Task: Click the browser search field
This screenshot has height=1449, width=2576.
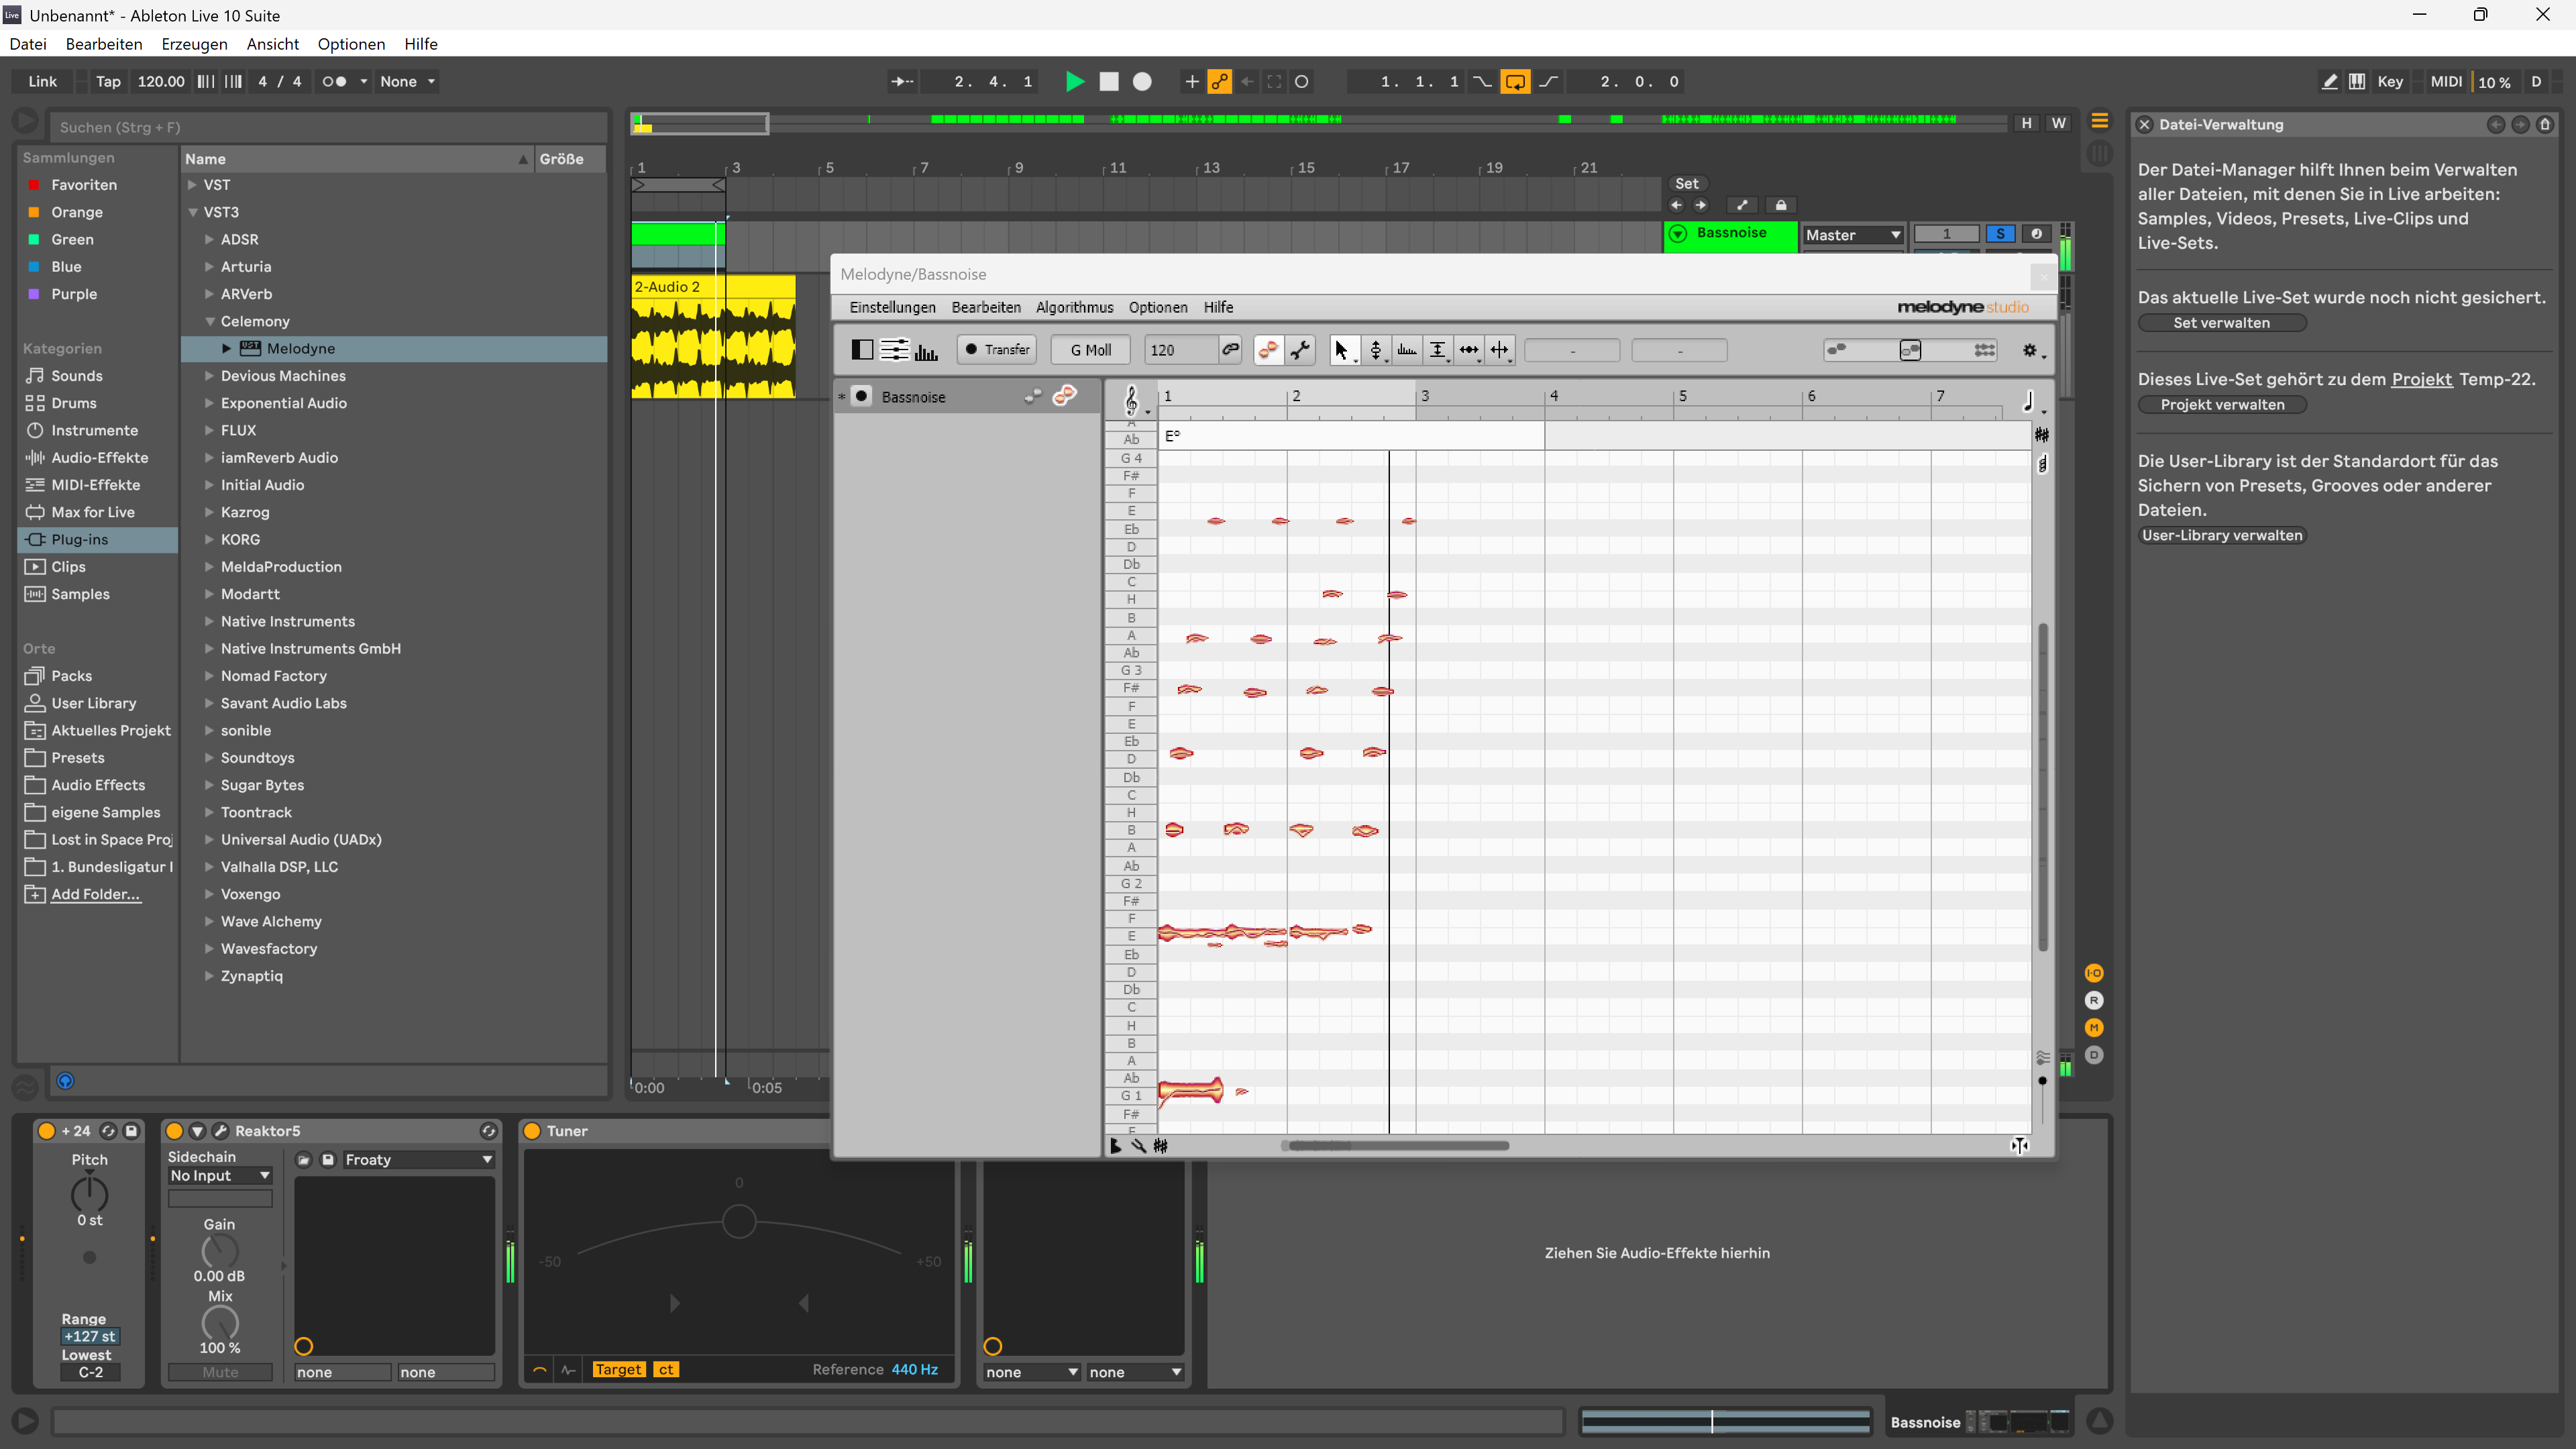Action: pos(328,127)
